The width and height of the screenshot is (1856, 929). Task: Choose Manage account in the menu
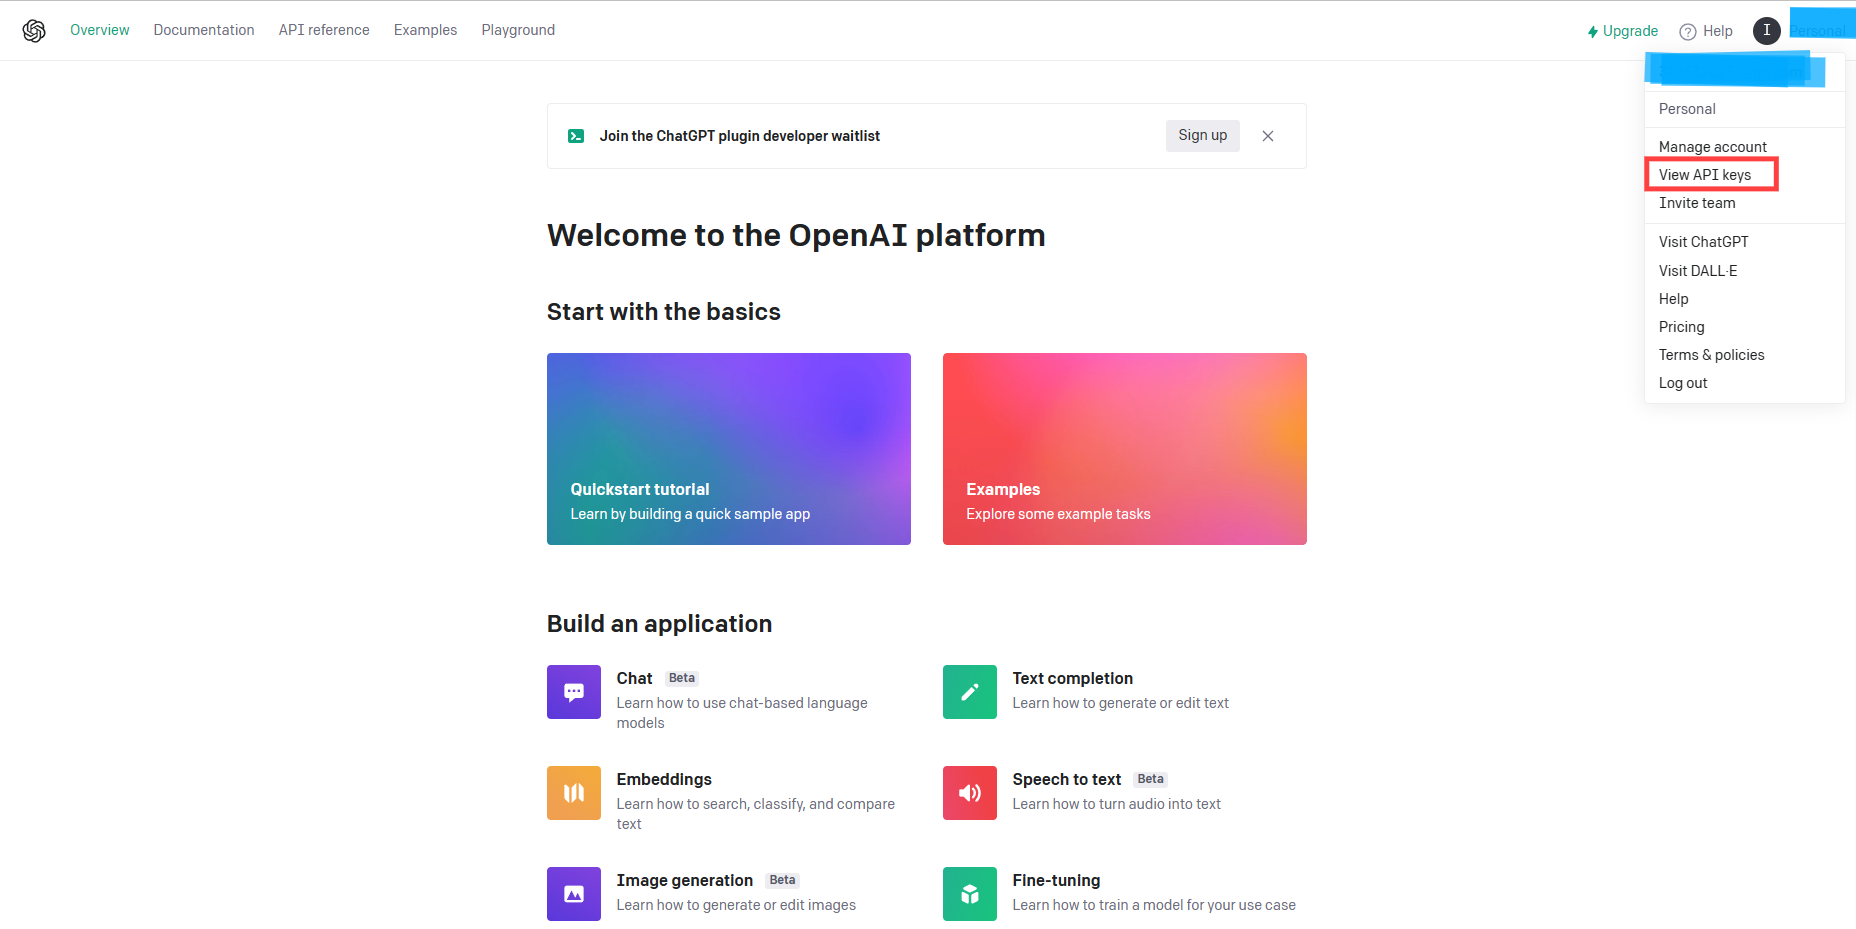coord(1713,147)
